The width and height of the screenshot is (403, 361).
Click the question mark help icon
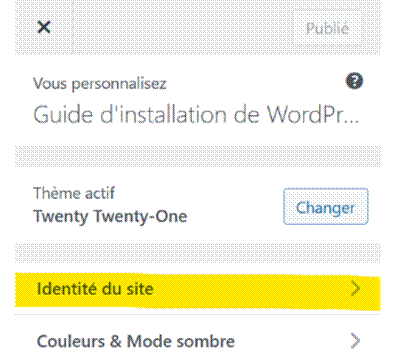(354, 81)
